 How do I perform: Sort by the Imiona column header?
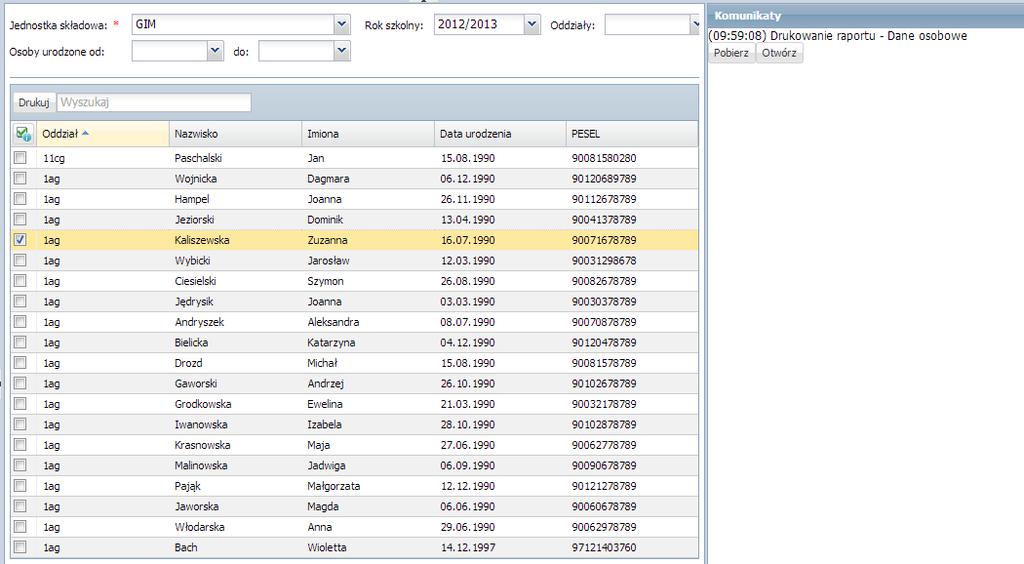pos(368,134)
